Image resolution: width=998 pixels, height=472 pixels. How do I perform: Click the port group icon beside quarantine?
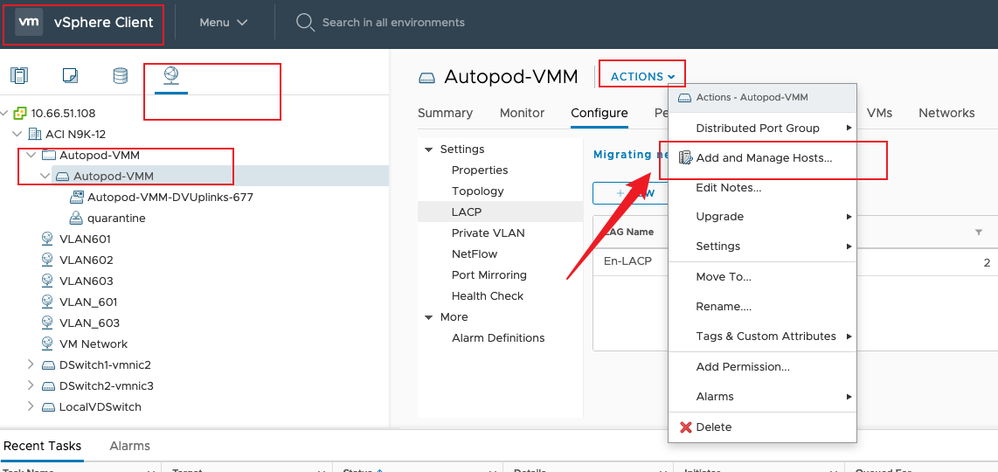(x=76, y=218)
